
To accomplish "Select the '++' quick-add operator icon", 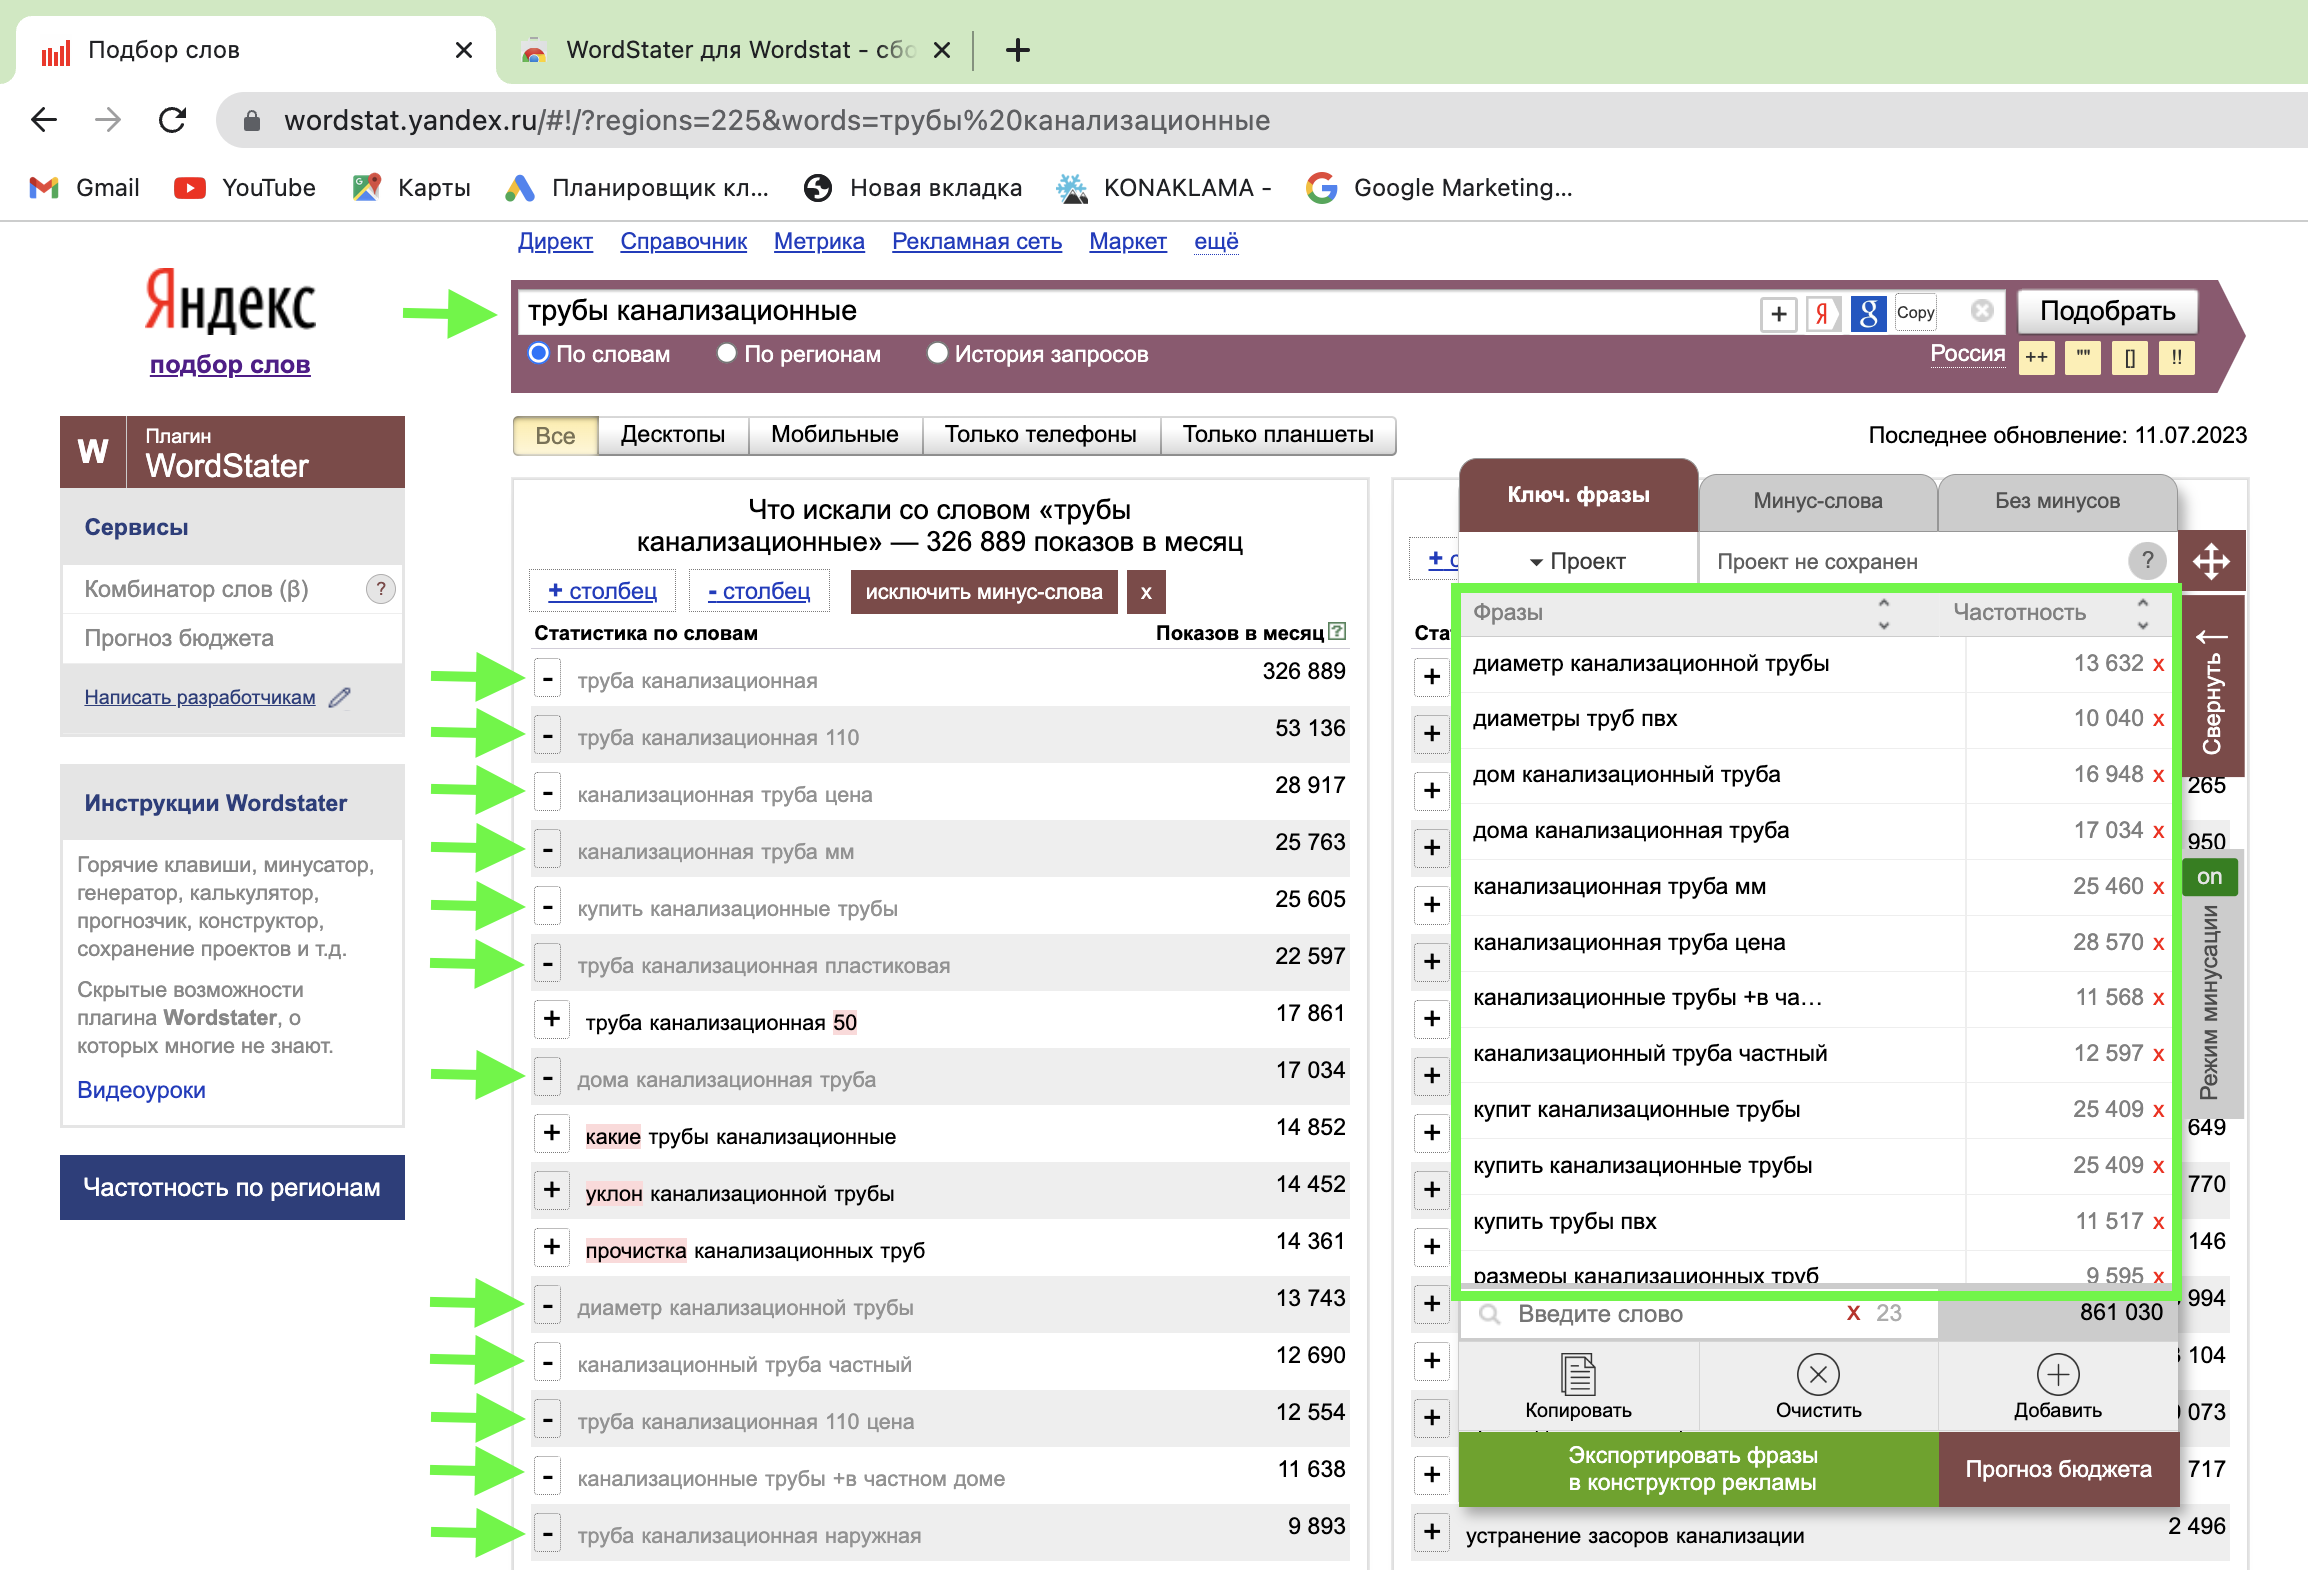I will coord(2037,357).
